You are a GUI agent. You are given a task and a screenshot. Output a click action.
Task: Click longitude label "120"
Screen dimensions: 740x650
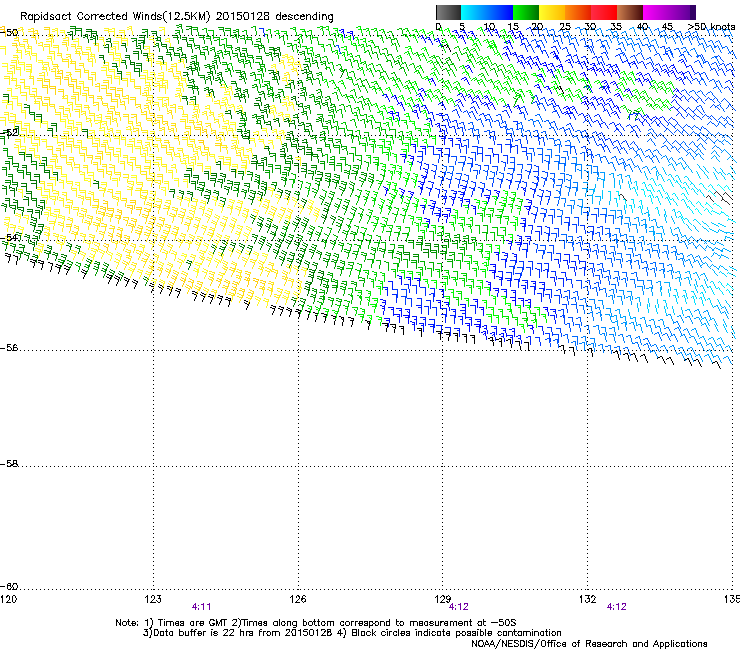(x=8, y=599)
